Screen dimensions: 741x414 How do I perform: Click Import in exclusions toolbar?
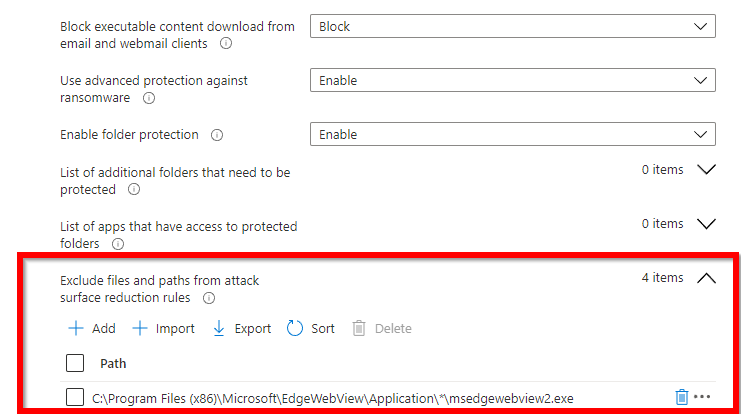pyautogui.click(x=164, y=328)
